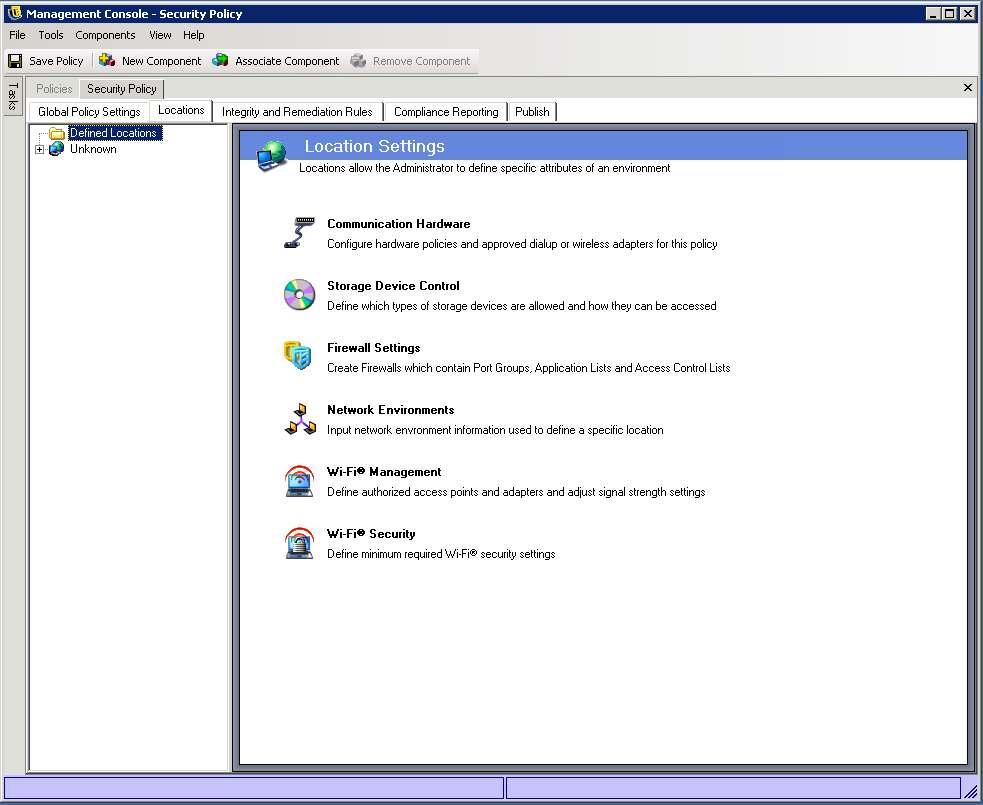
Task: Open the Compliance Reporting tab
Action: click(x=446, y=112)
